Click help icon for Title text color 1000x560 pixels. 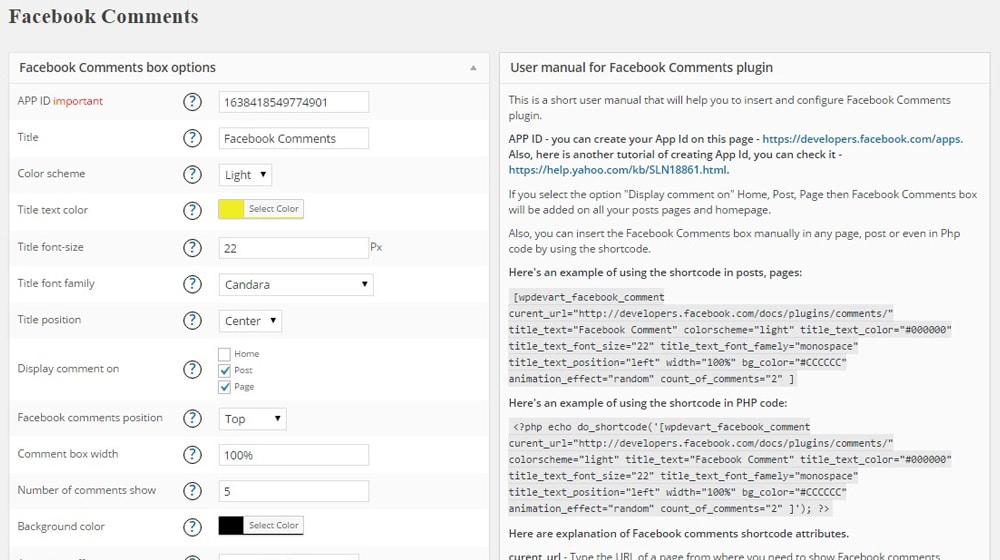[192, 210]
